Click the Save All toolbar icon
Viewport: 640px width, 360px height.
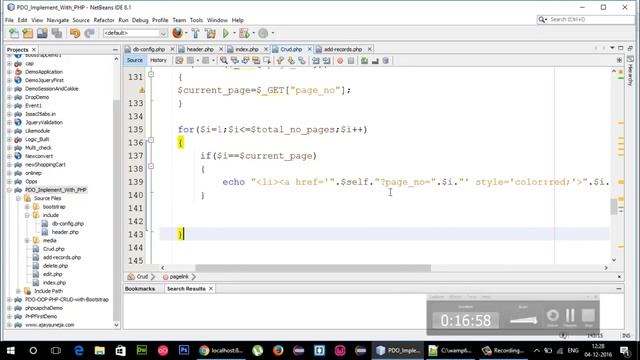point(57,33)
